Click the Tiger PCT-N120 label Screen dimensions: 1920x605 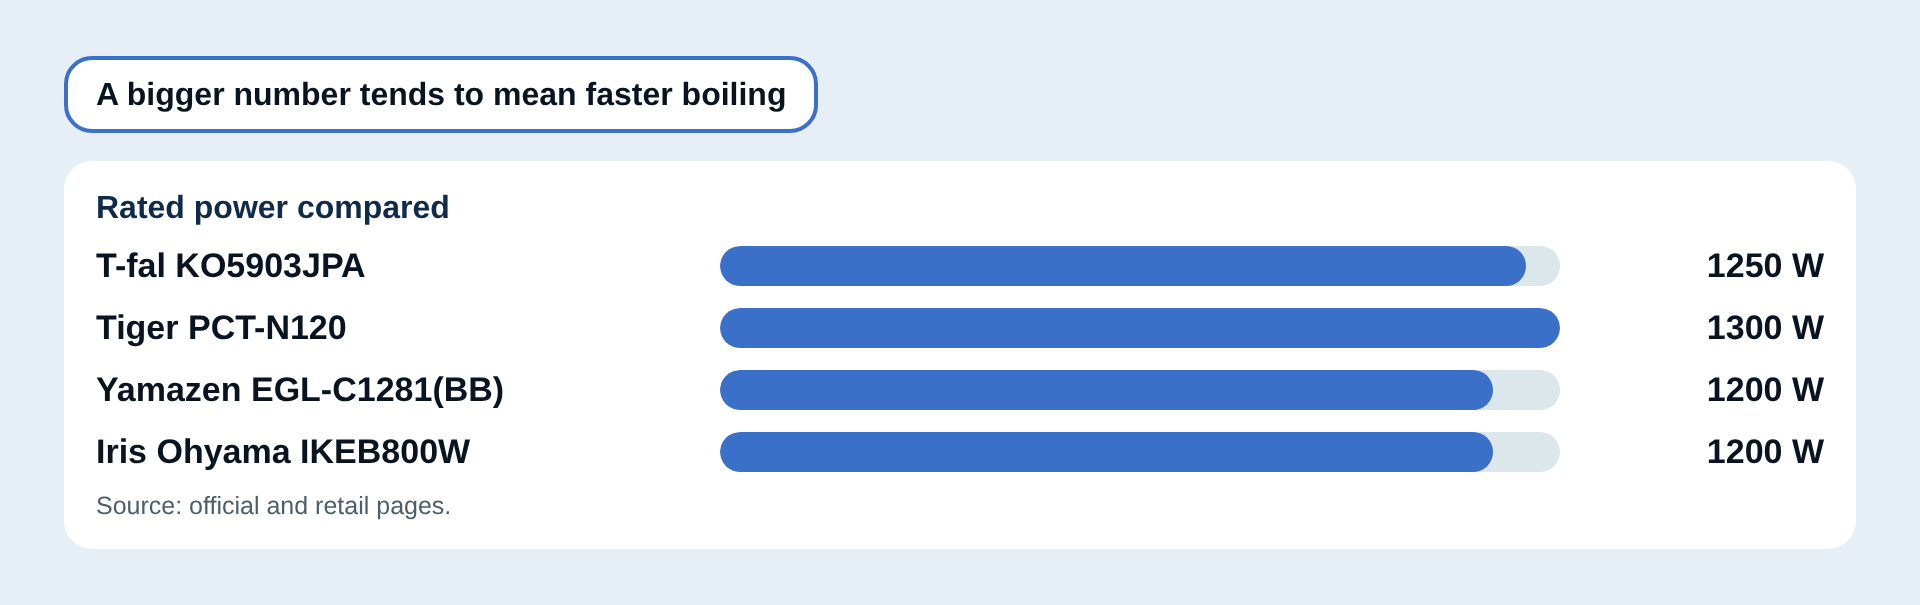[x=221, y=328]
